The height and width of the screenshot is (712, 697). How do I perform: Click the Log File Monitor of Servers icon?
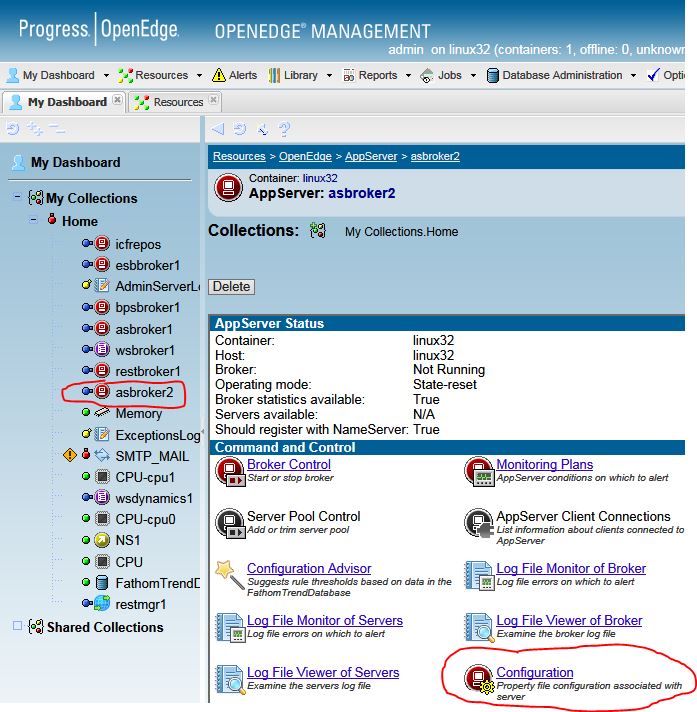pyautogui.click(x=230, y=627)
